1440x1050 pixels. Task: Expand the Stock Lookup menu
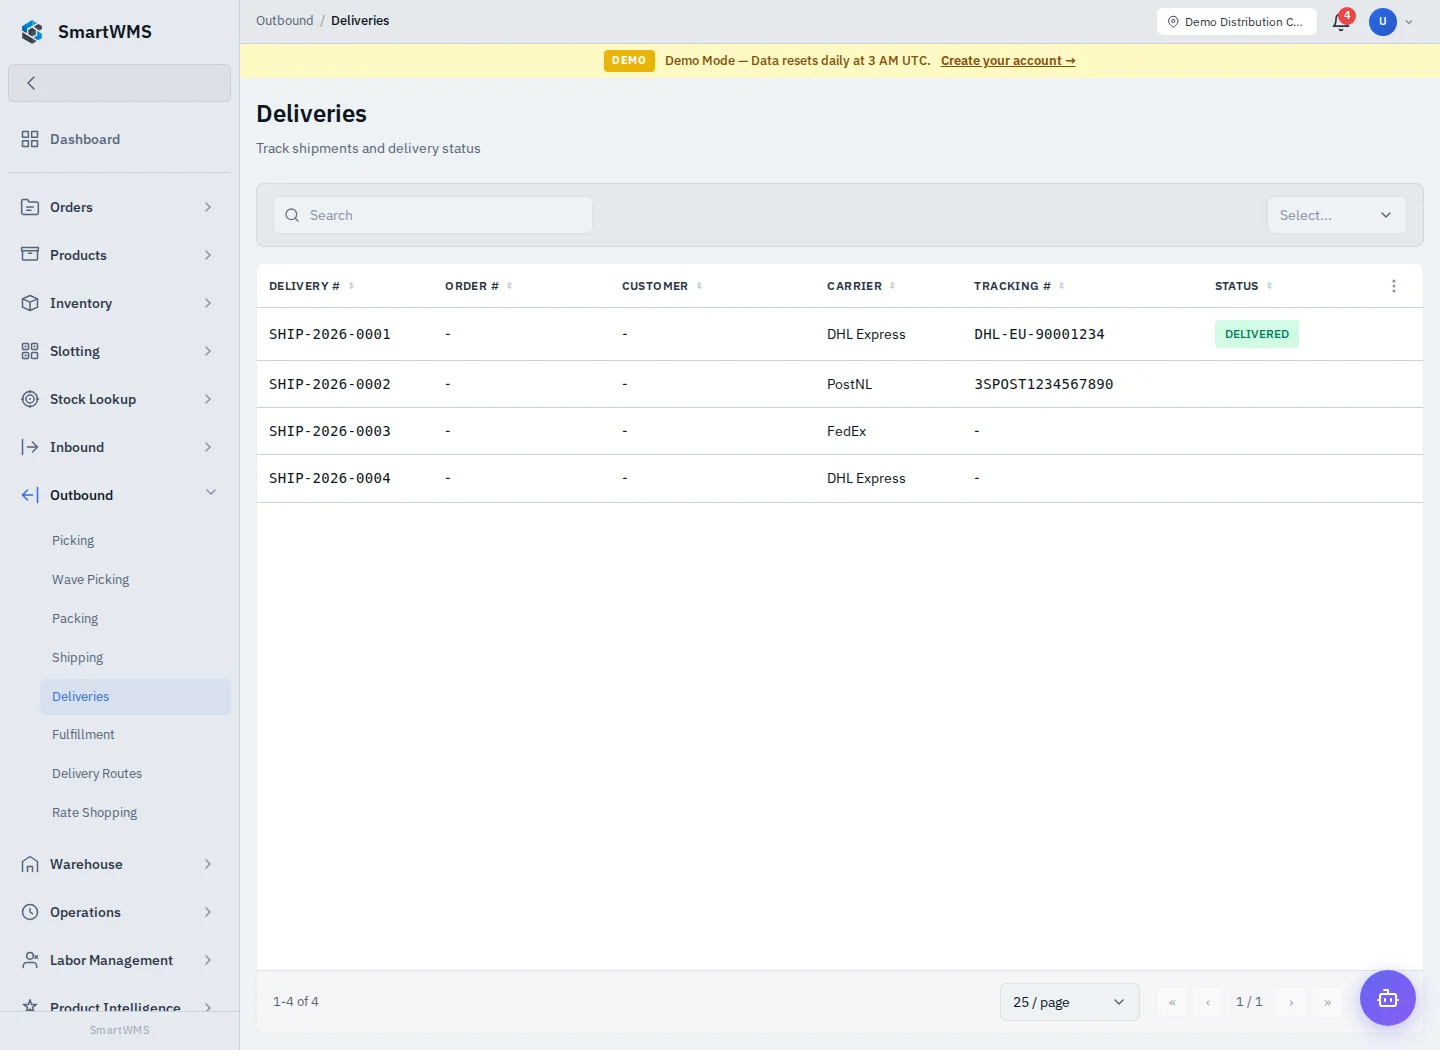[x=119, y=399]
